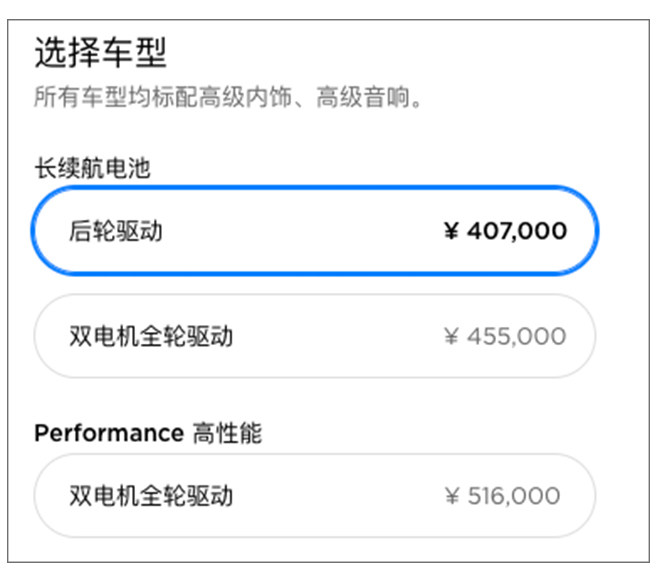Select the most expensive model option
The image size is (666, 586).
[315, 496]
